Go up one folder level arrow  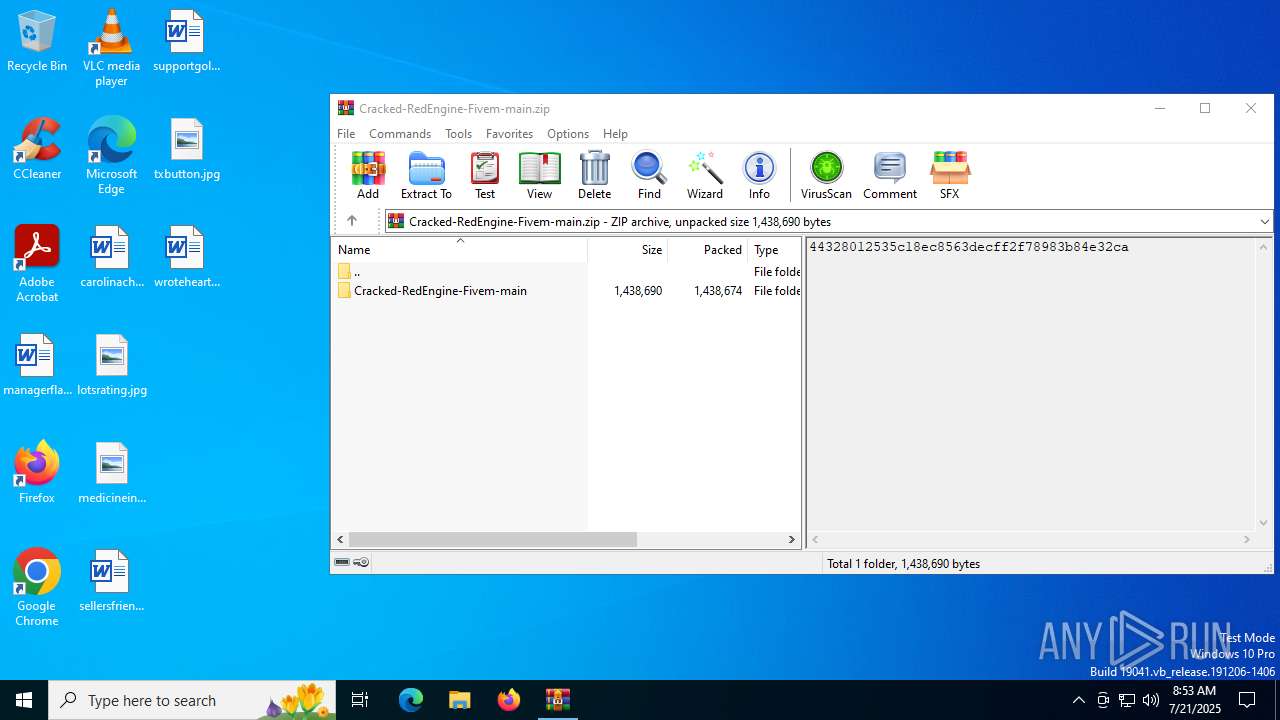tap(352, 221)
